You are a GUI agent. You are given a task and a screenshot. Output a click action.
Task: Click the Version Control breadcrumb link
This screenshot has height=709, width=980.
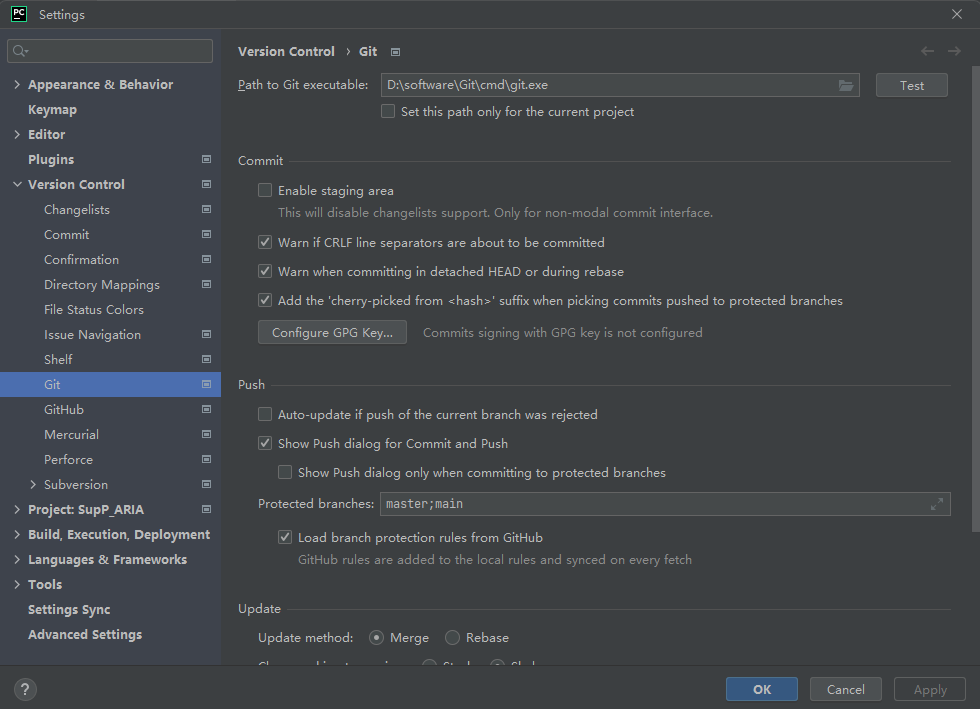(286, 52)
